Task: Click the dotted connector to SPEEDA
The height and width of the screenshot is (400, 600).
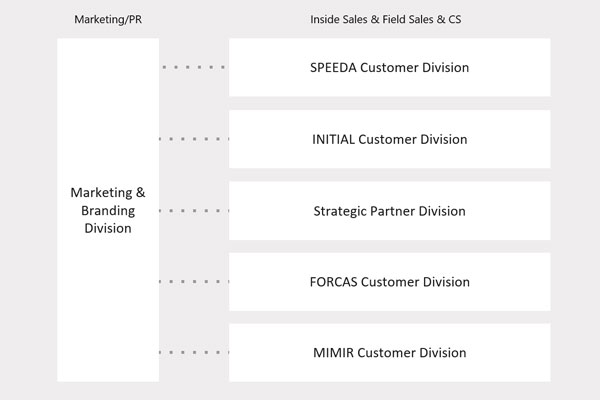Action: [194, 68]
